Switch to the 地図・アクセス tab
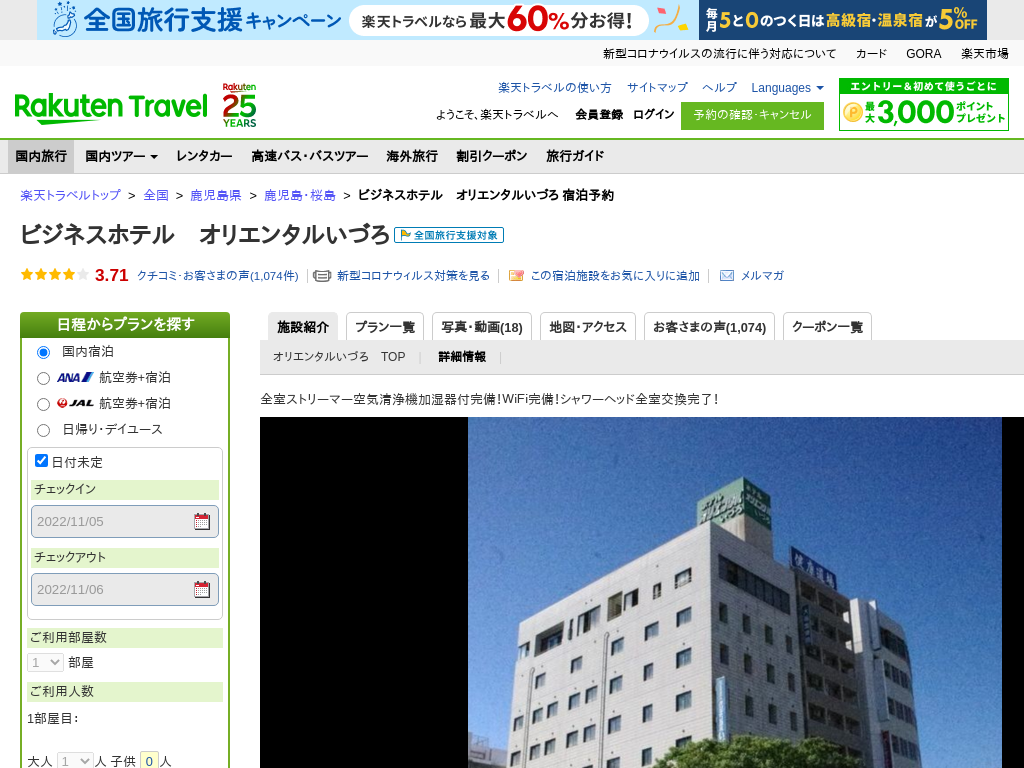 588,327
